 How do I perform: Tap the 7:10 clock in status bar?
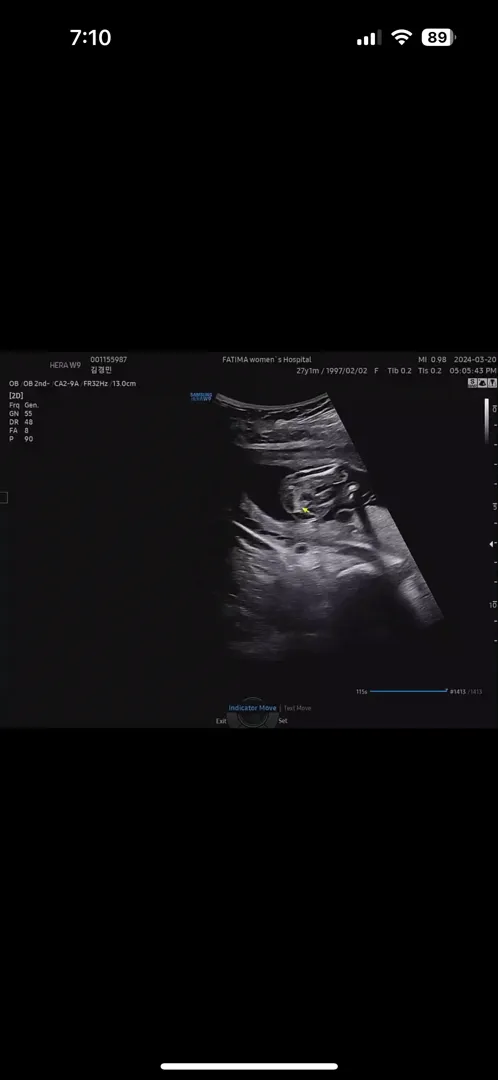tap(90, 37)
